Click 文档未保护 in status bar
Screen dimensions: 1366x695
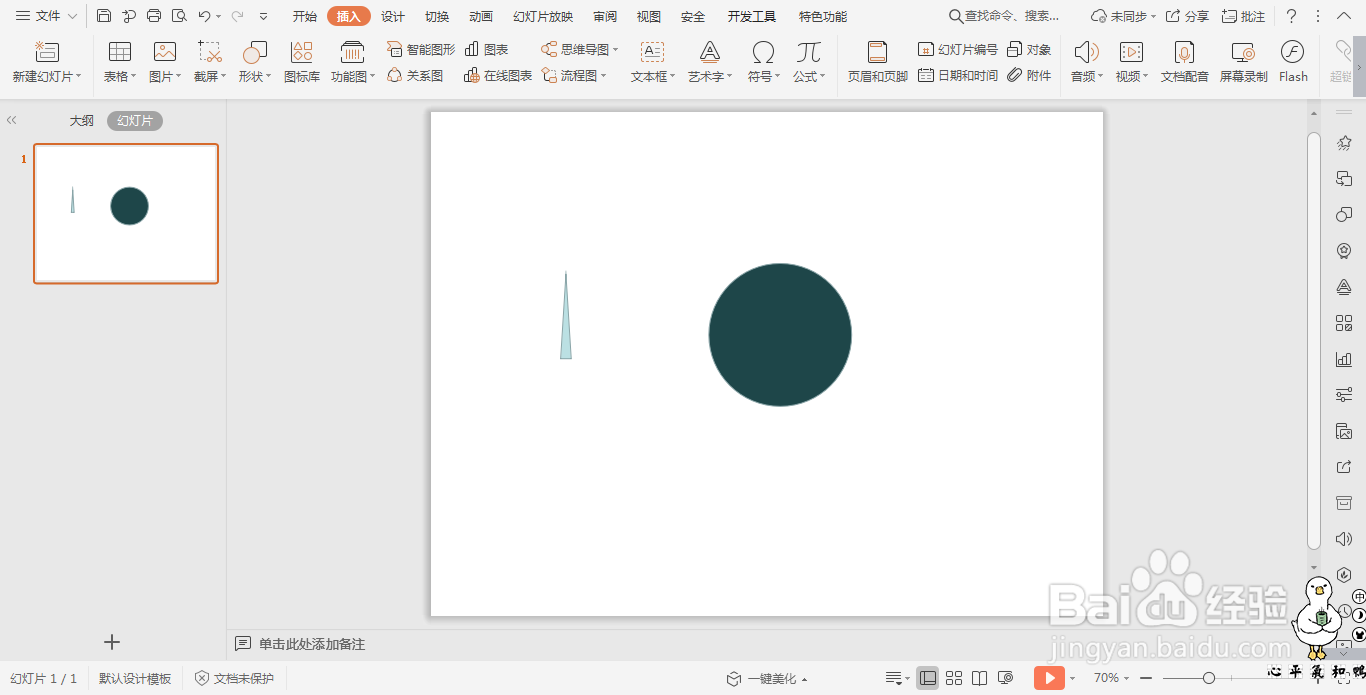tap(234, 678)
